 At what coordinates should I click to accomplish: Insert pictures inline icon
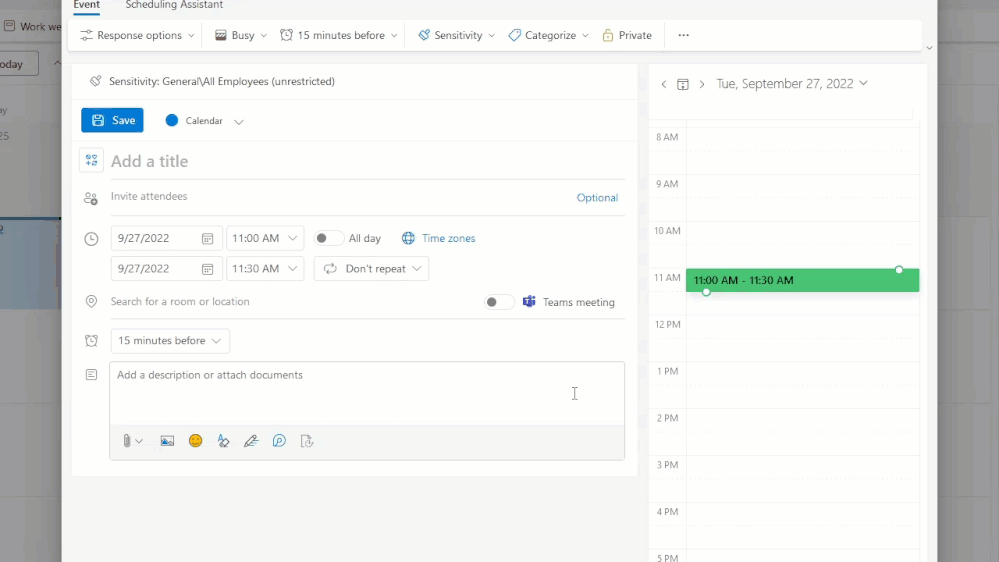pos(167,441)
